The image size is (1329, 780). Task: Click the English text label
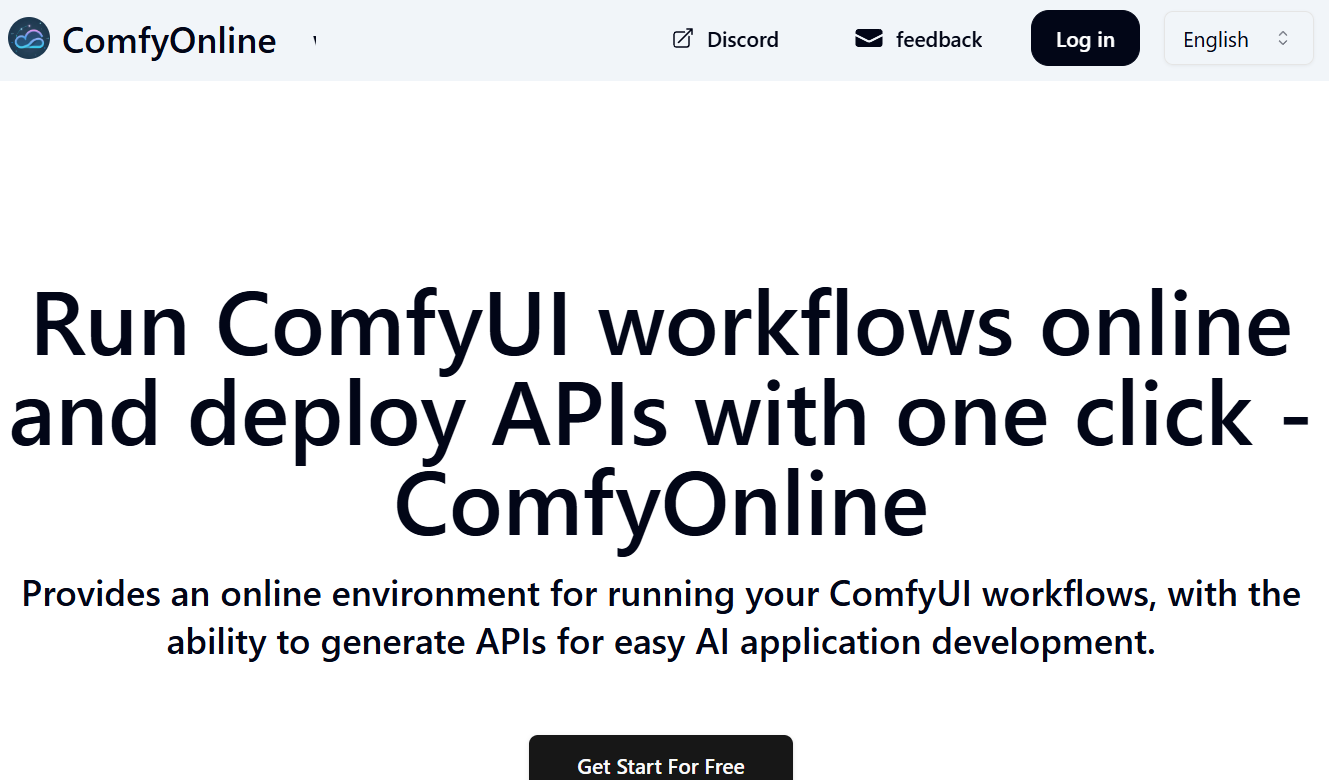pyautogui.click(x=1215, y=39)
